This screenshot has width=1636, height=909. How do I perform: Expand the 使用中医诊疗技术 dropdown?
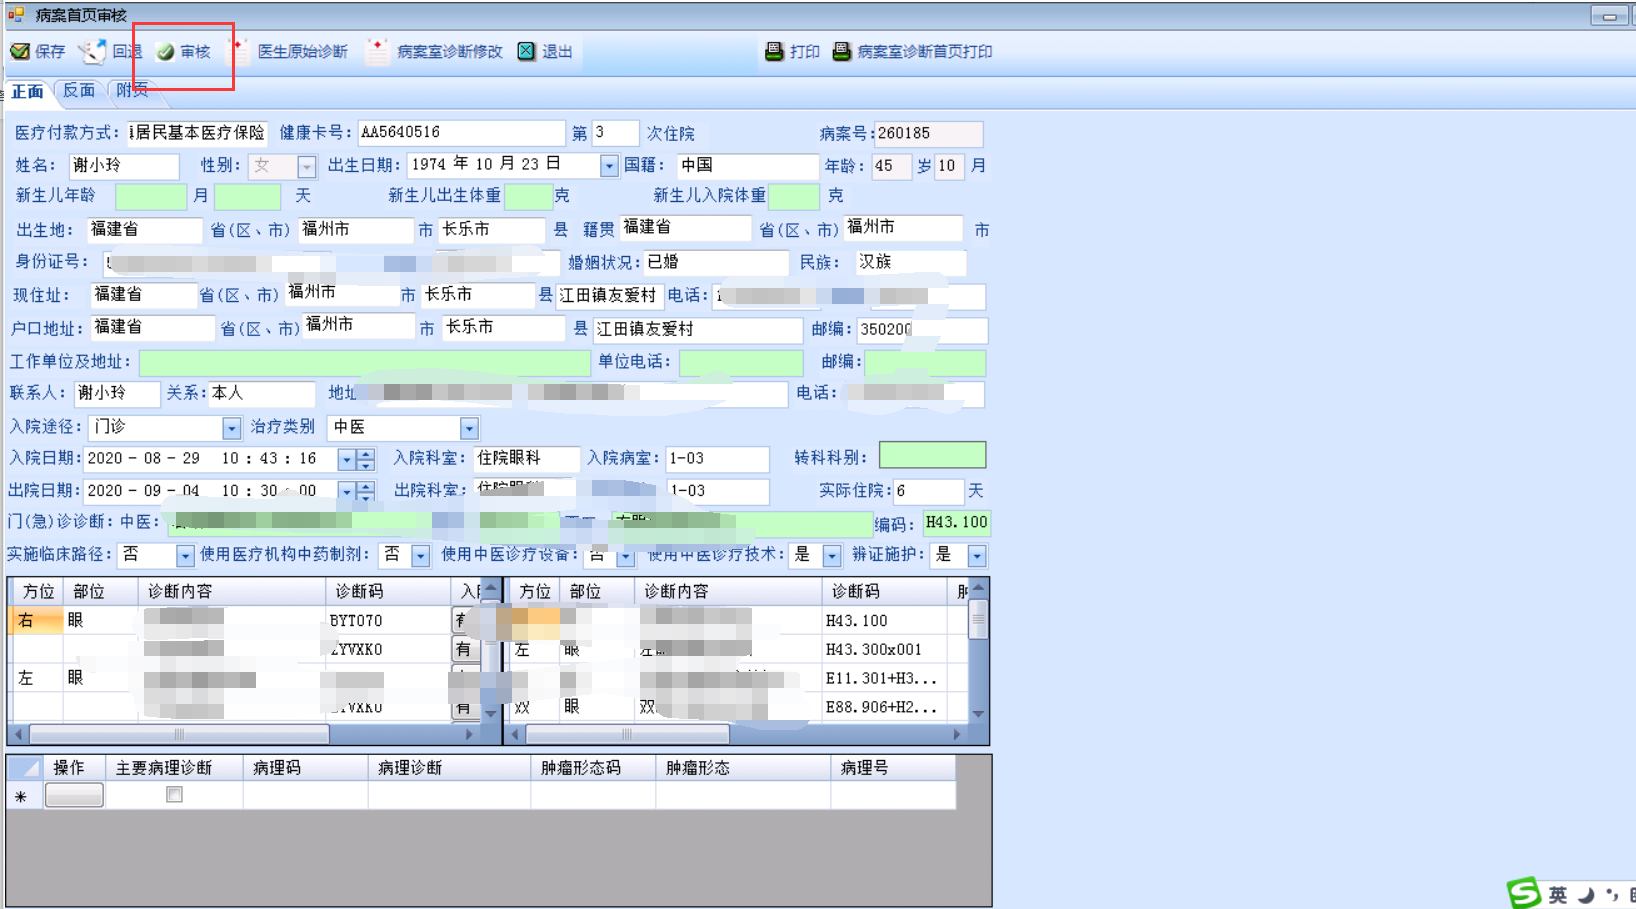(832, 555)
